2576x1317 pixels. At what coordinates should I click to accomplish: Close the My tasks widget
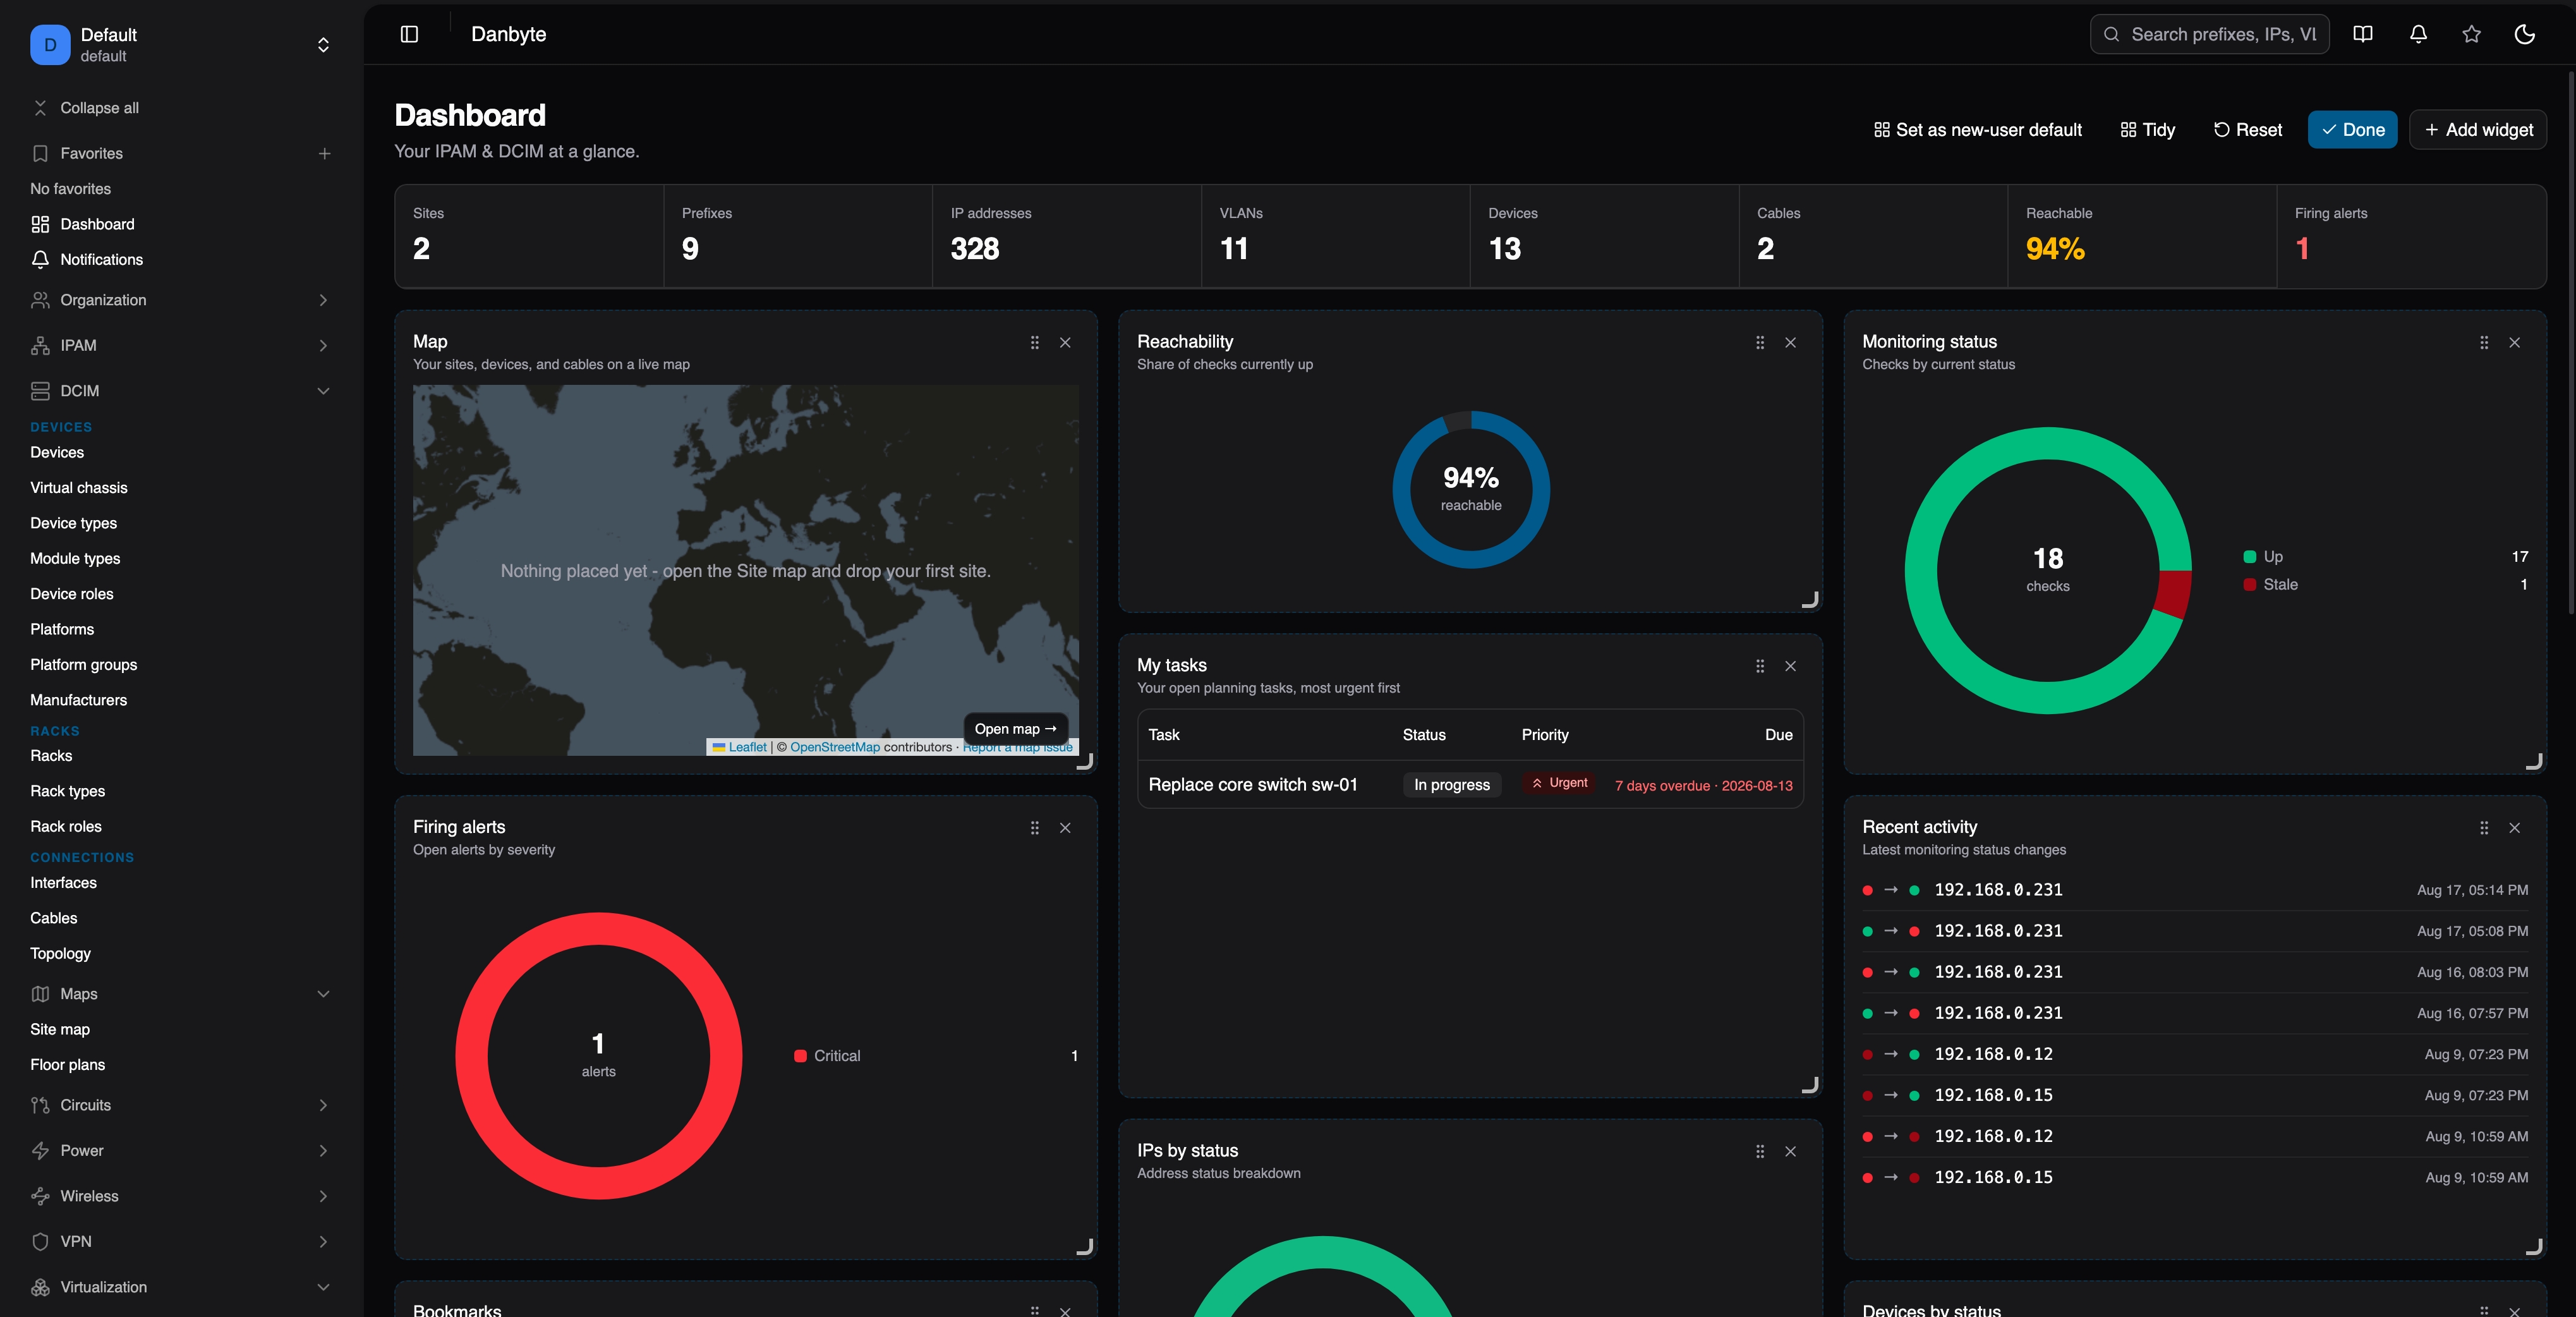[1790, 666]
